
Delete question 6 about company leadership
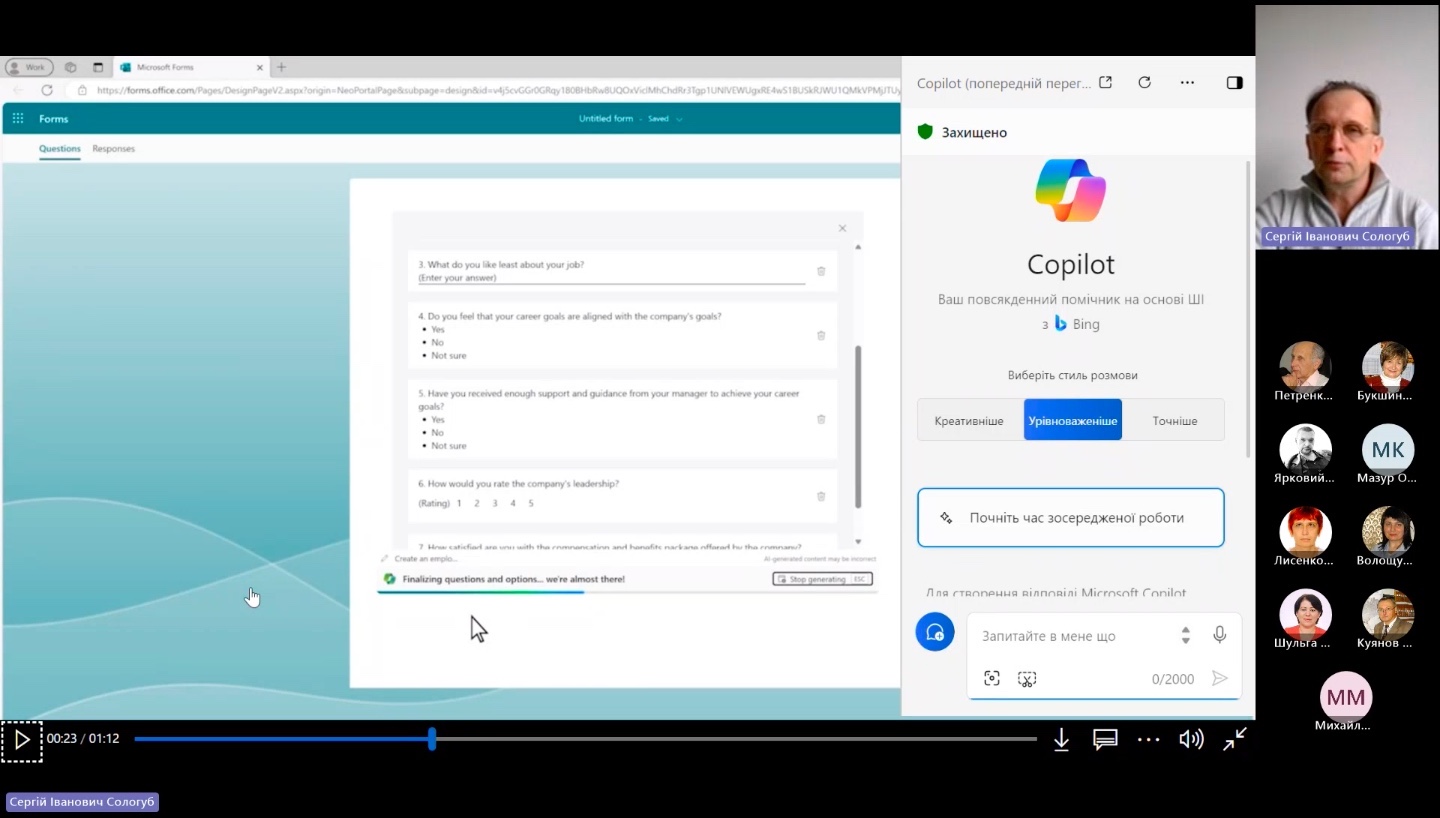[821, 496]
